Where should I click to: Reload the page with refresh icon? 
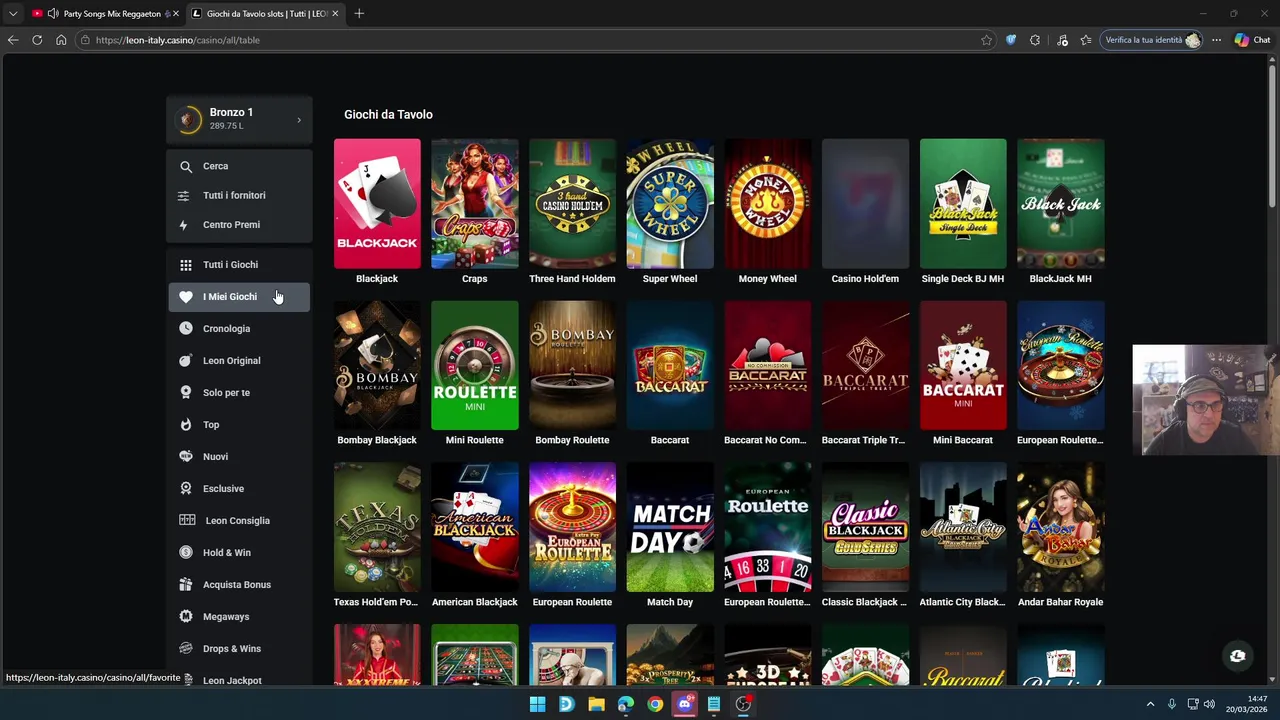click(x=37, y=40)
